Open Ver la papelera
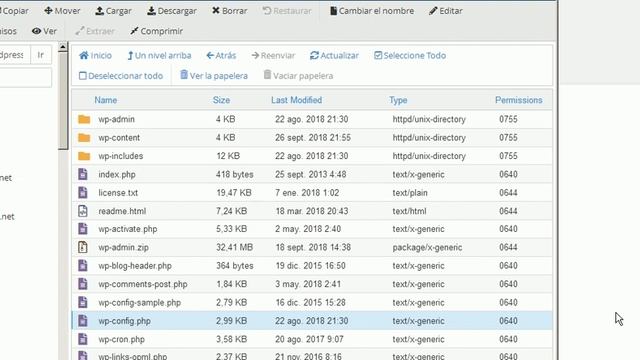Image resolution: width=640 pixels, height=360 pixels. point(214,76)
